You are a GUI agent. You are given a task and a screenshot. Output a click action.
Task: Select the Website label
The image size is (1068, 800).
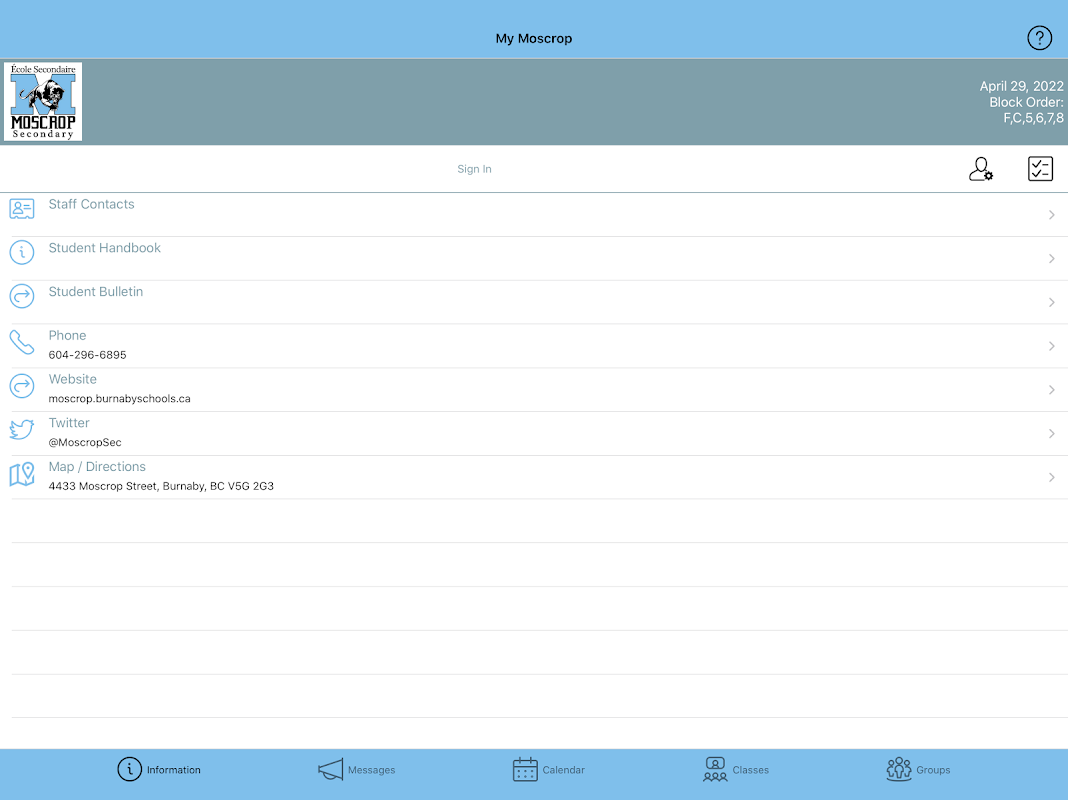click(x=72, y=379)
